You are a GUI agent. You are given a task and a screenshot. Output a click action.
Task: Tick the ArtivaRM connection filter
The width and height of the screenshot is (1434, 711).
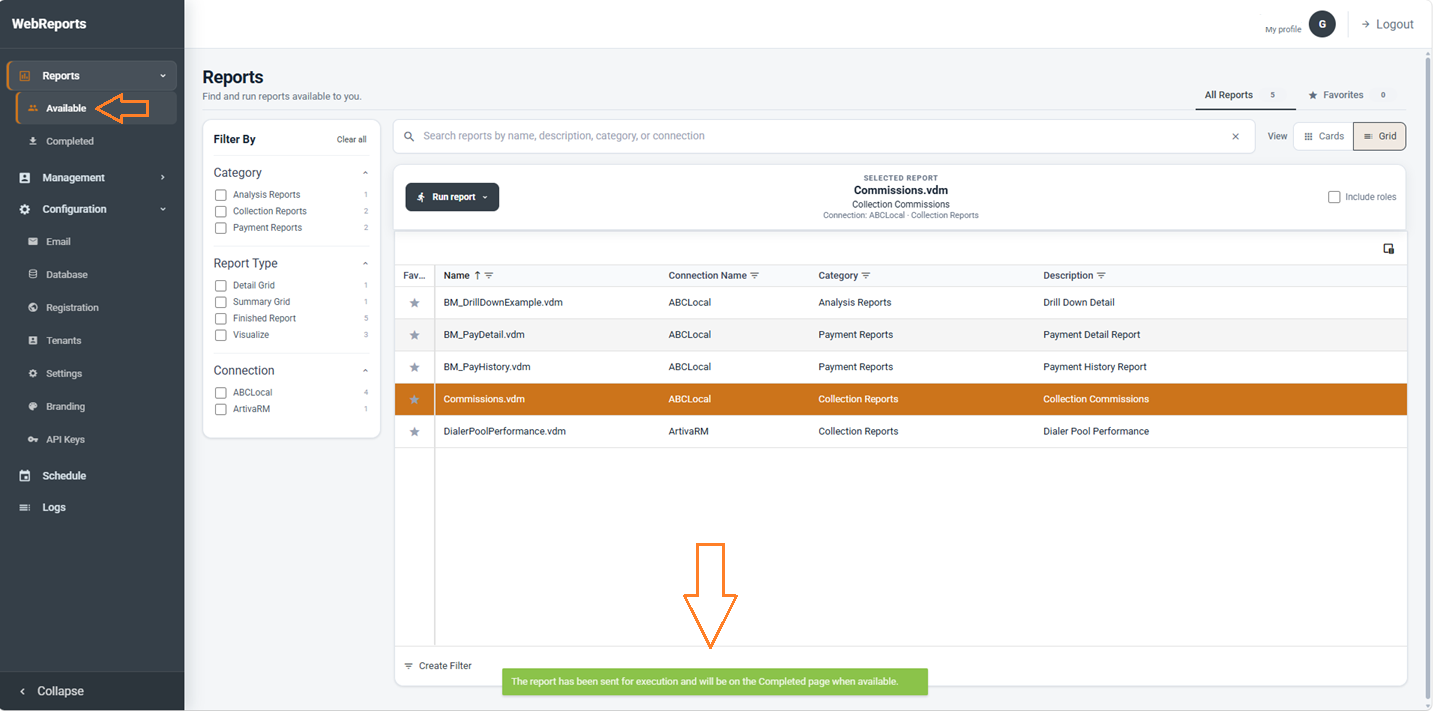pos(221,409)
